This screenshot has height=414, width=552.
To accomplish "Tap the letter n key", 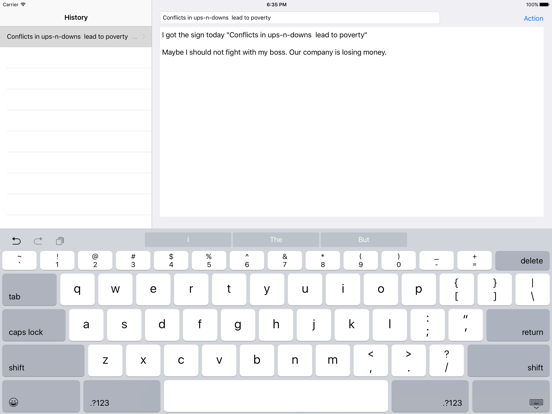I will click(x=295, y=360).
